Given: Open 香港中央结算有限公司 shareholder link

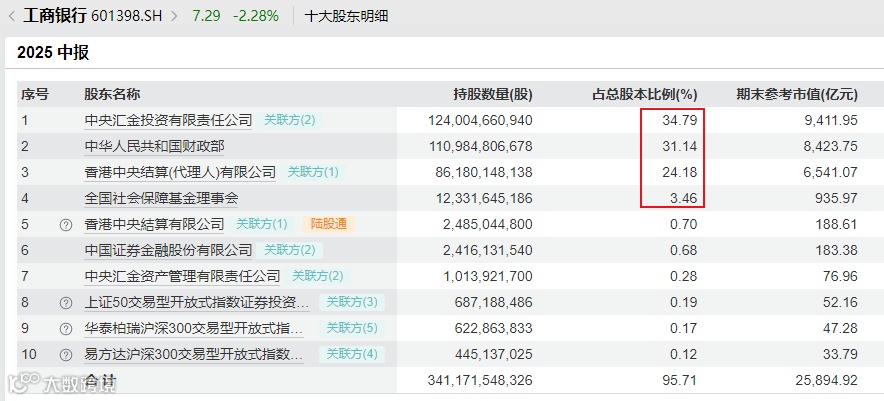Looking at the screenshot, I should pyautogui.click(x=154, y=224).
